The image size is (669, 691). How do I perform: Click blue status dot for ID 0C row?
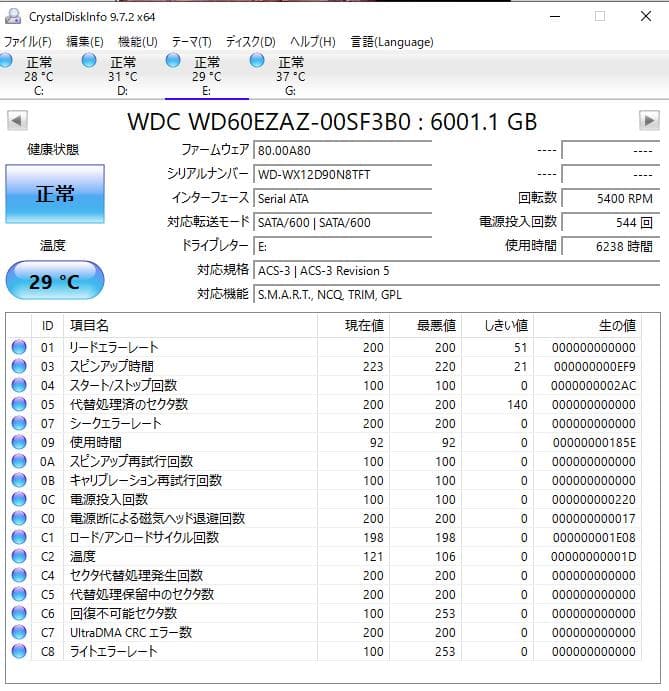click(19, 499)
